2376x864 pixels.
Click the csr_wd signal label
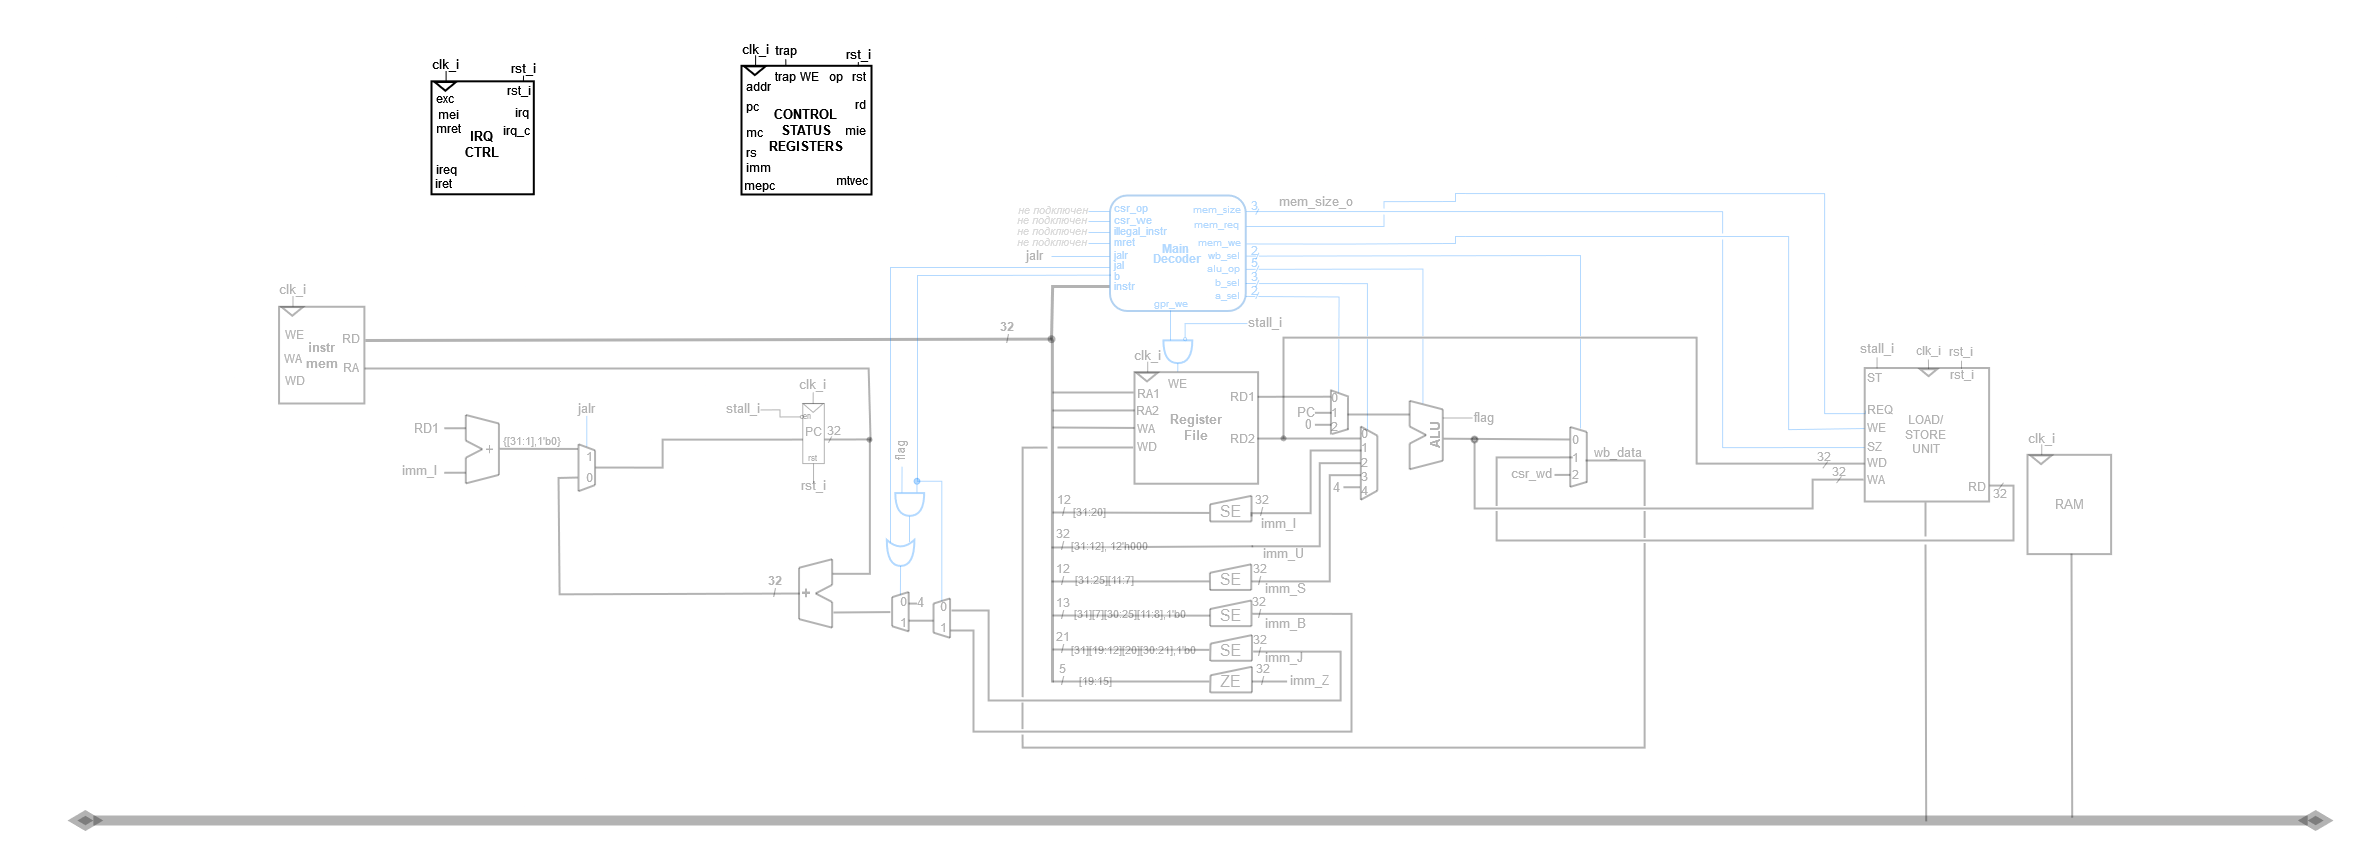(x=1531, y=474)
